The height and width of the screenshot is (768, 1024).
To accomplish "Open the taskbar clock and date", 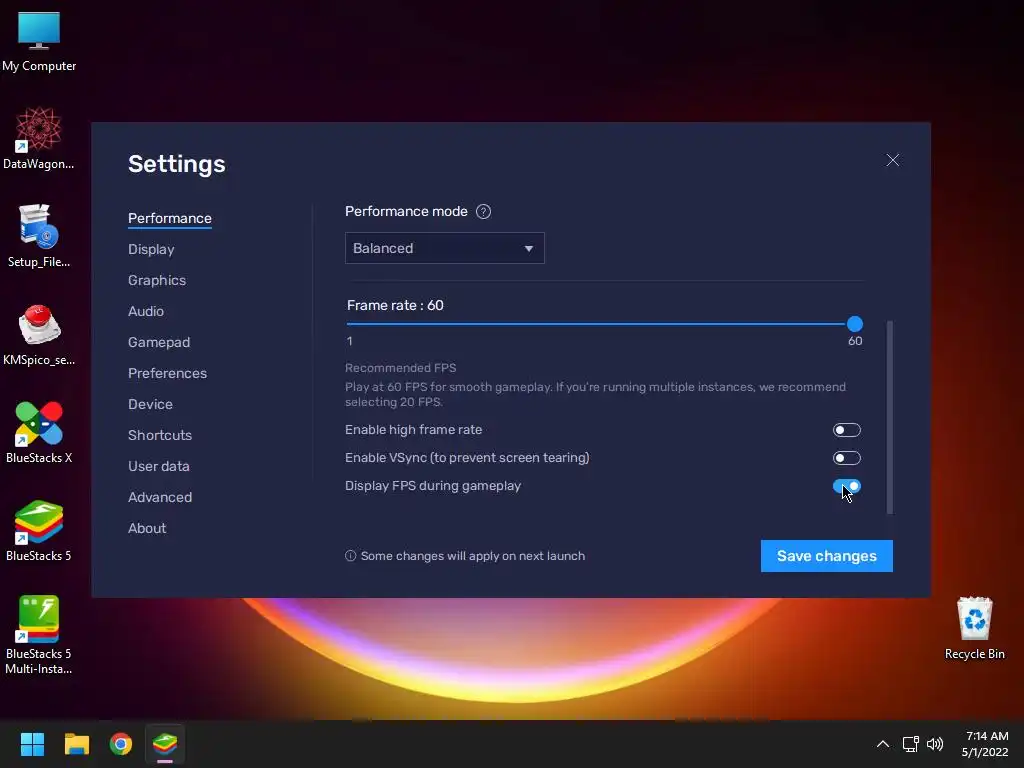I will click(985, 744).
